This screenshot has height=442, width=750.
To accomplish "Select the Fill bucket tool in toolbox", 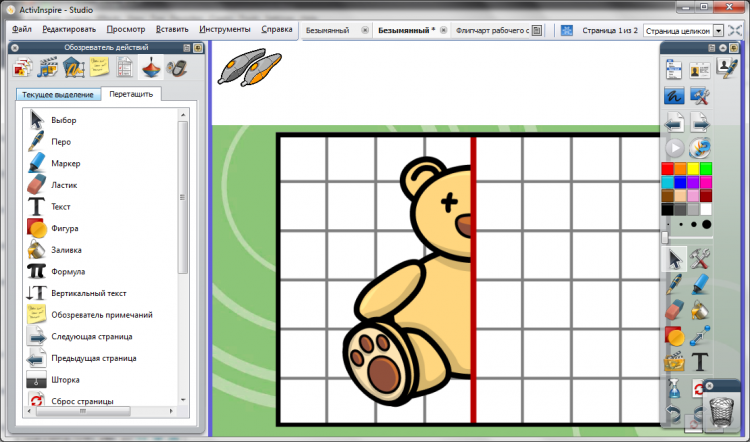I will click(700, 310).
